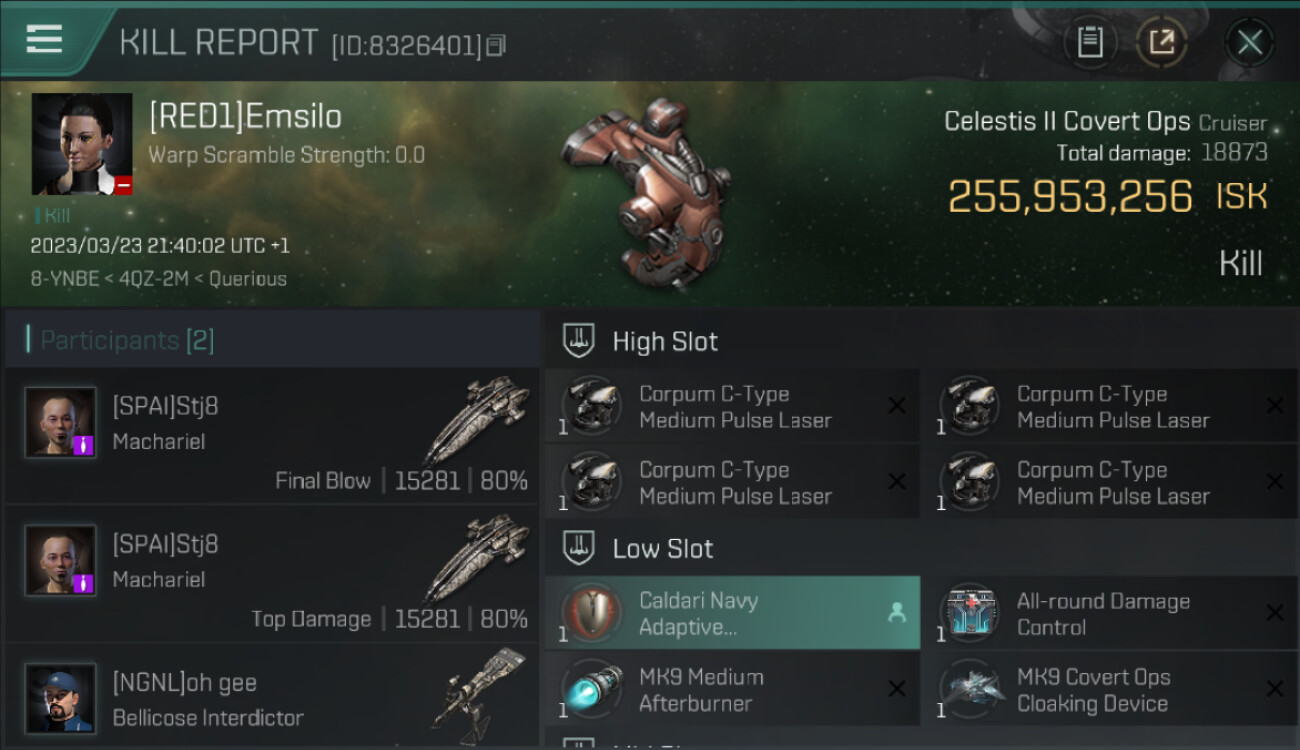Viewport: 1300px width, 750px height.
Task: Open the hamburger menu icon
Action: pos(44,40)
